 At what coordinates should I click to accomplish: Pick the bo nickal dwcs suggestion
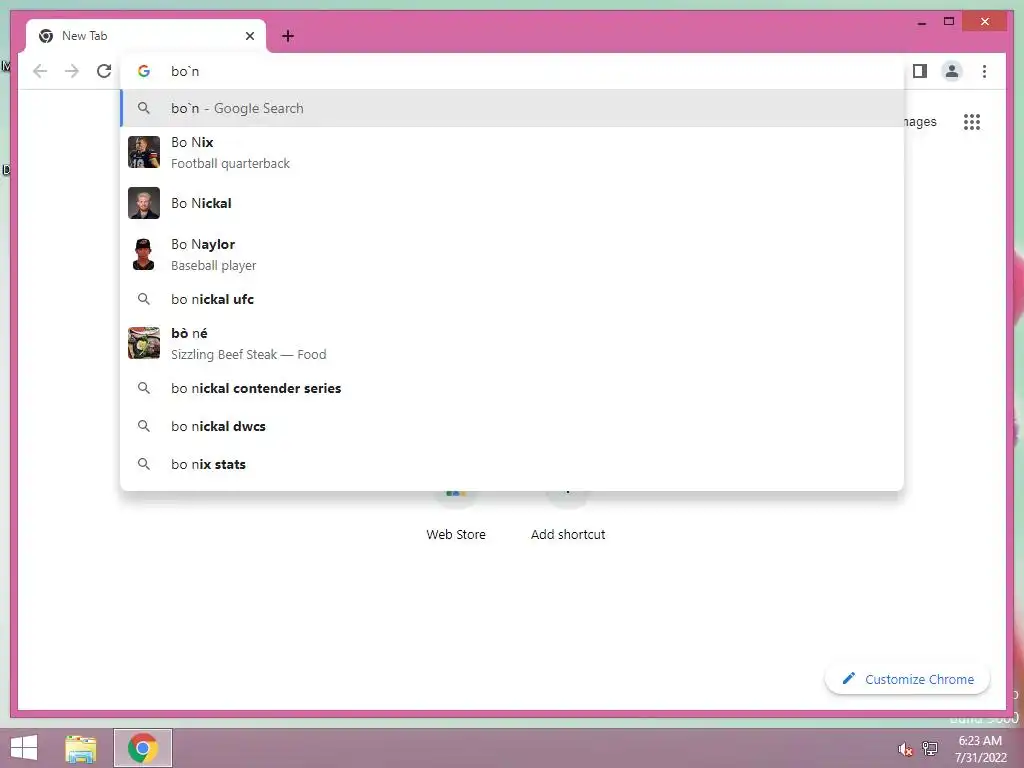(x=512, y=426)
